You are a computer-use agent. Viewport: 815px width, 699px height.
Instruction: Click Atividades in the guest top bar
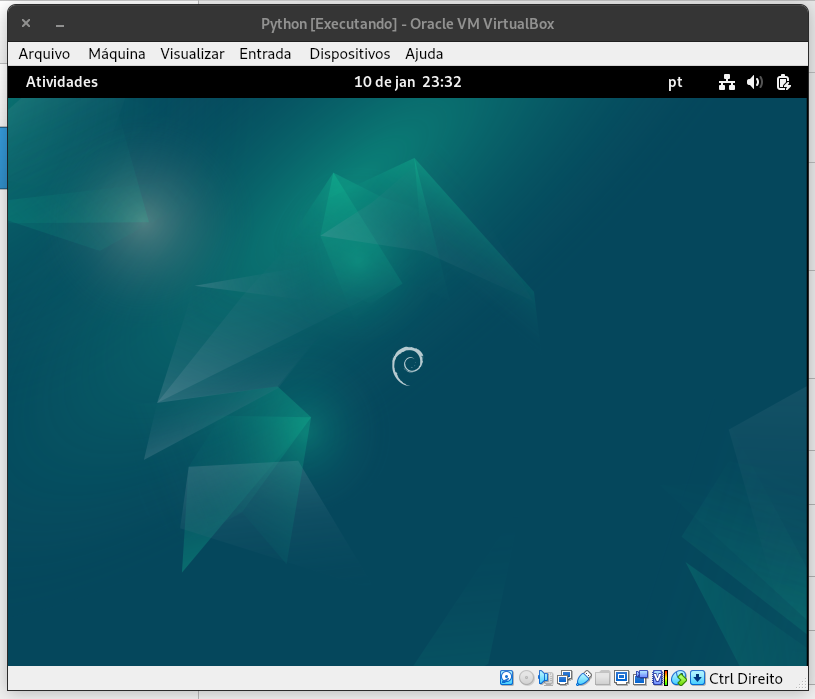pyautogui.click(x=62, y=82)
